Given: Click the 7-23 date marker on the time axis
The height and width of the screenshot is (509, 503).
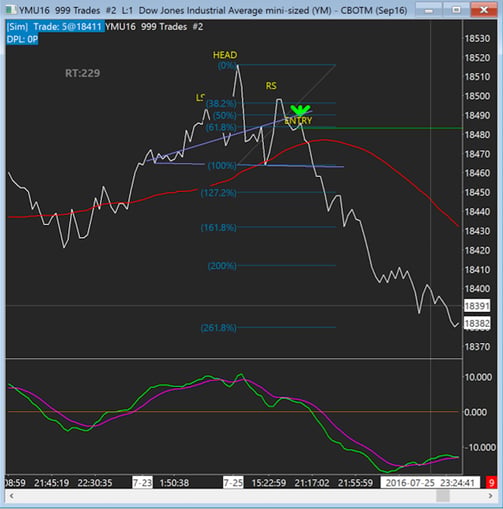Looking at the screenshot, I should click(x=142, y=482).
